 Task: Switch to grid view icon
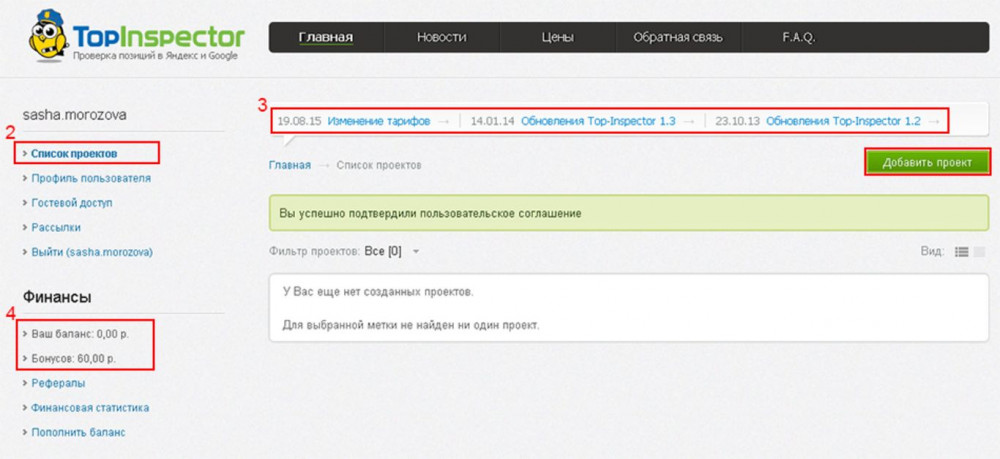(980, 252)
